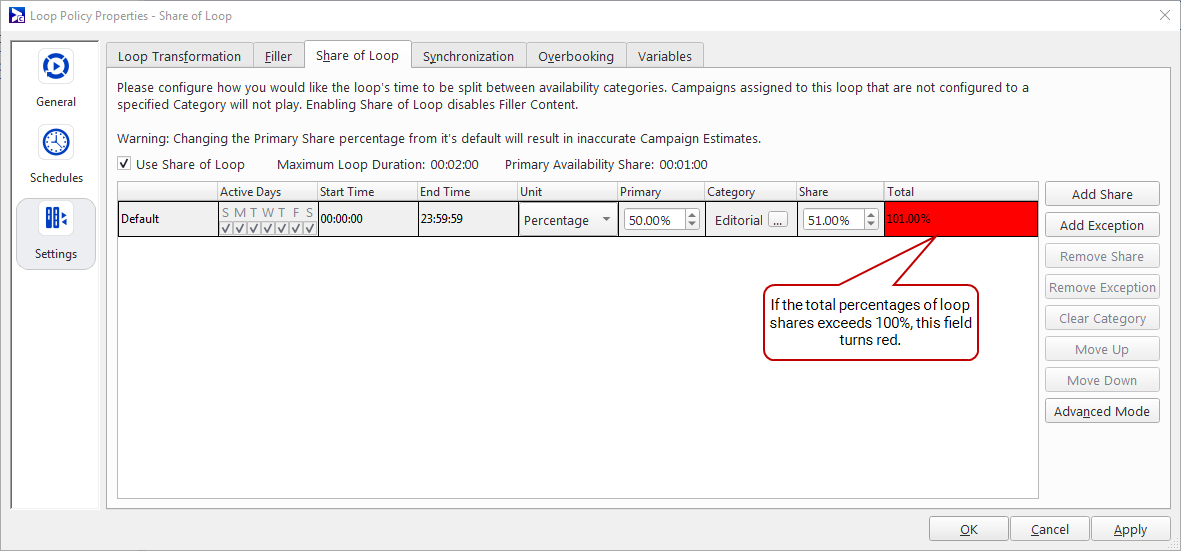Screen dimensions: 1181x551
Task: Apply changes with the Apply button
Action: 1130,529
